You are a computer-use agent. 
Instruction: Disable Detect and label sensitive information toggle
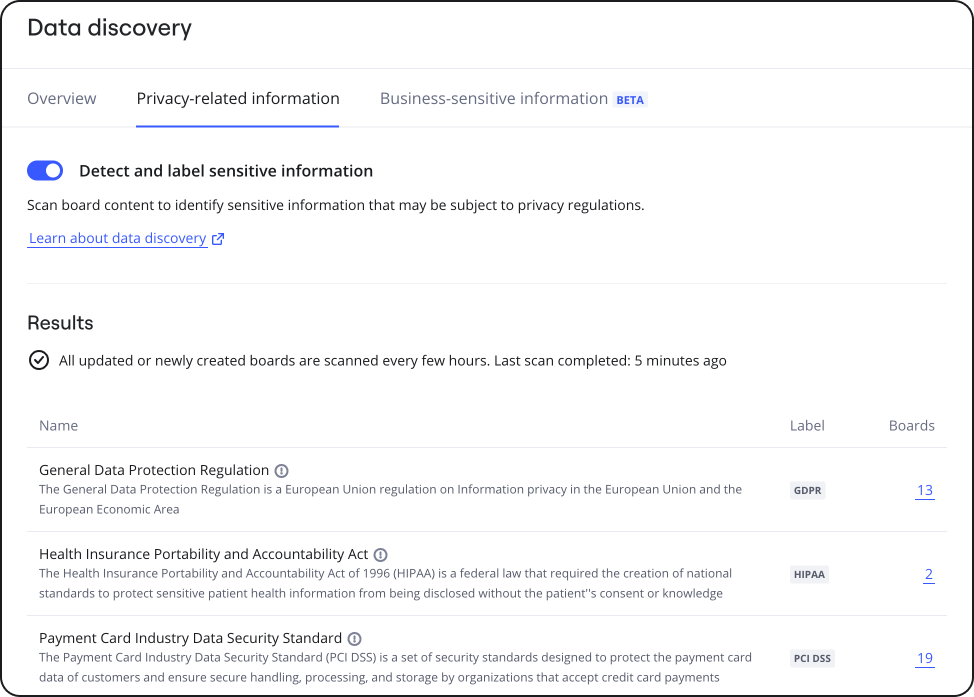click(x=45, y=171)
